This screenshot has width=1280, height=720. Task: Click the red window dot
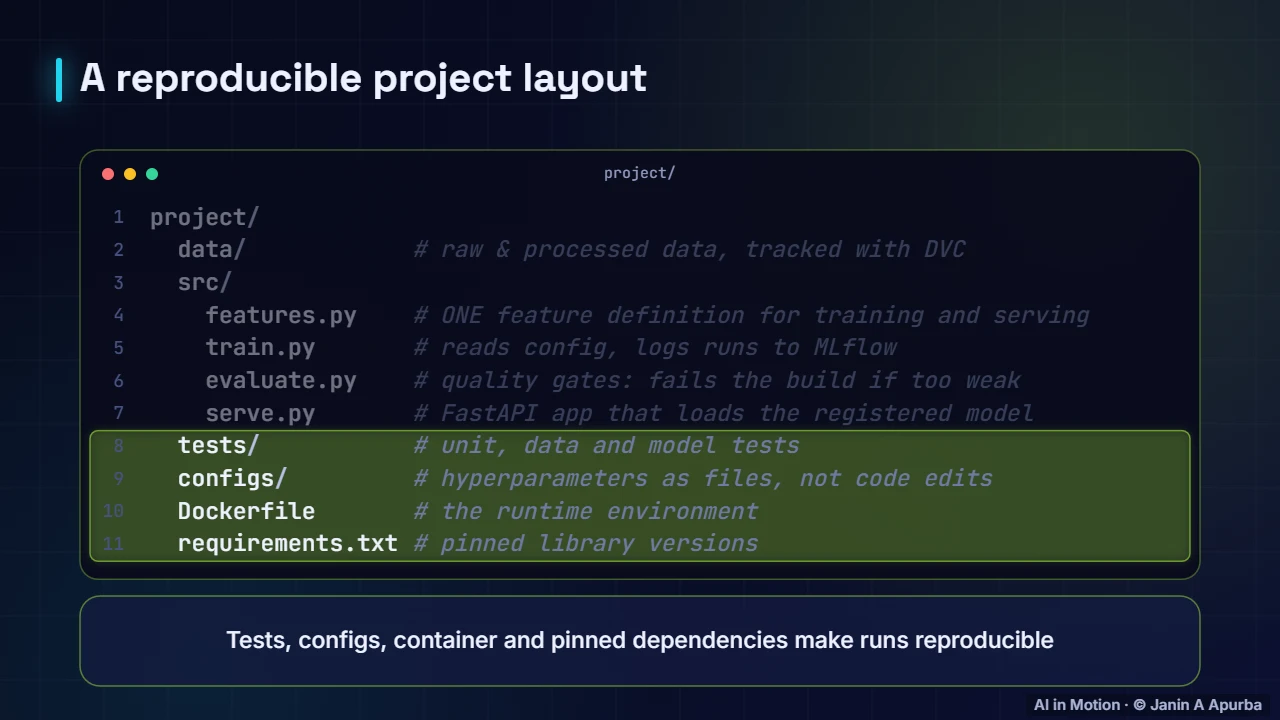[108, 174]
